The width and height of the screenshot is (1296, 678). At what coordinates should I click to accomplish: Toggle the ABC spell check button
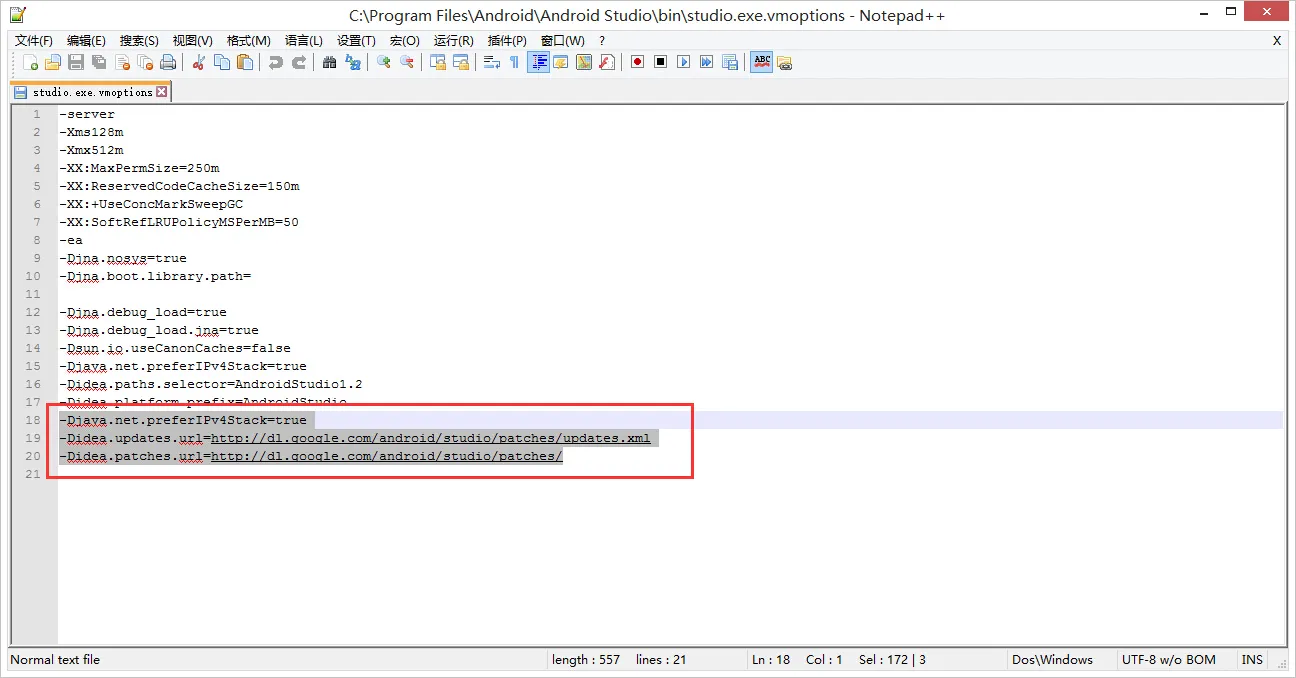click(x=762, y=62)
